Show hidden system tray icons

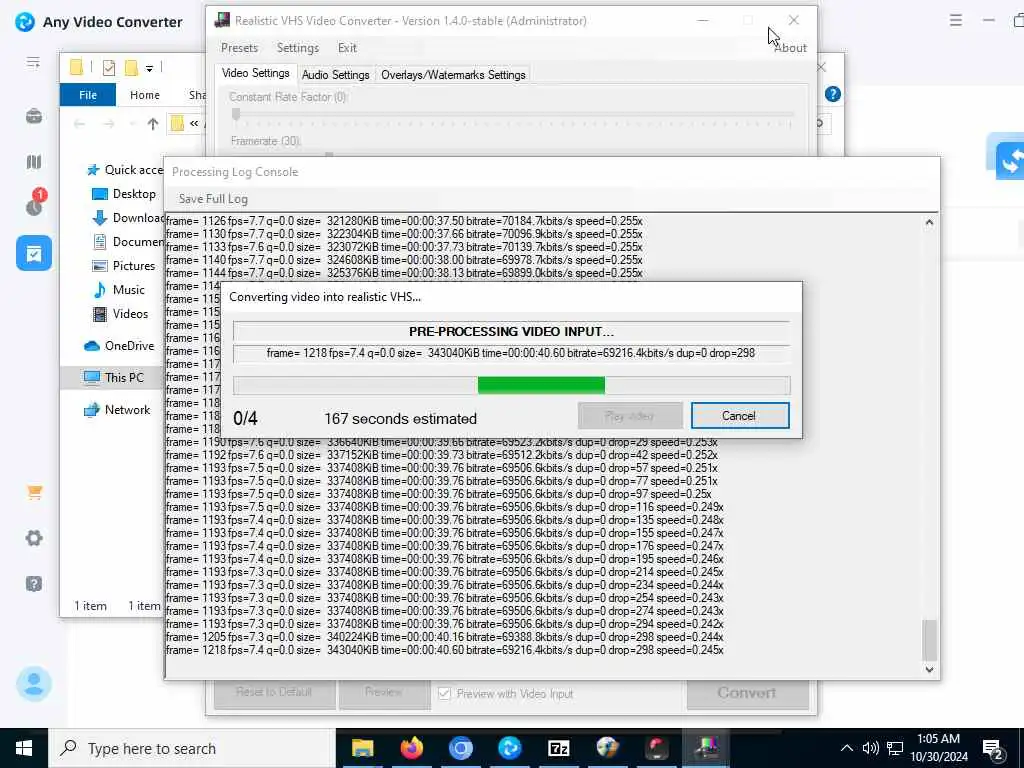pyautogui.click(x=846, y=748)
